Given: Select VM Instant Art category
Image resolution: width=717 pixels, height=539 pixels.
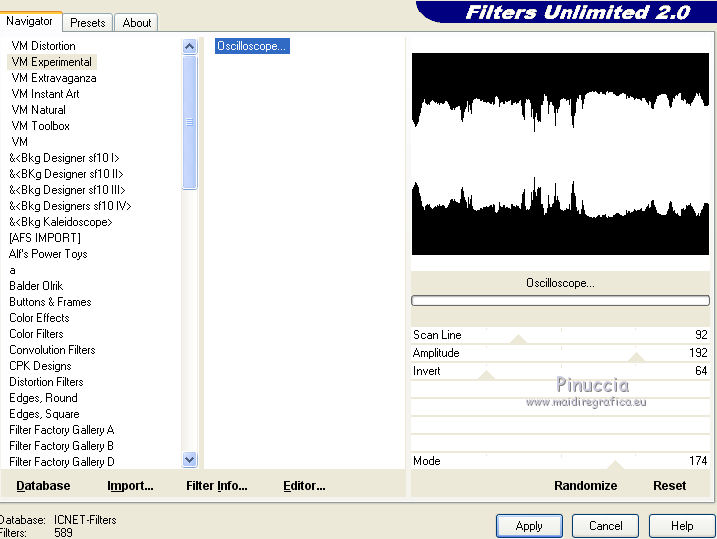Looking at the screenshot, I should (x=45, y=94).
